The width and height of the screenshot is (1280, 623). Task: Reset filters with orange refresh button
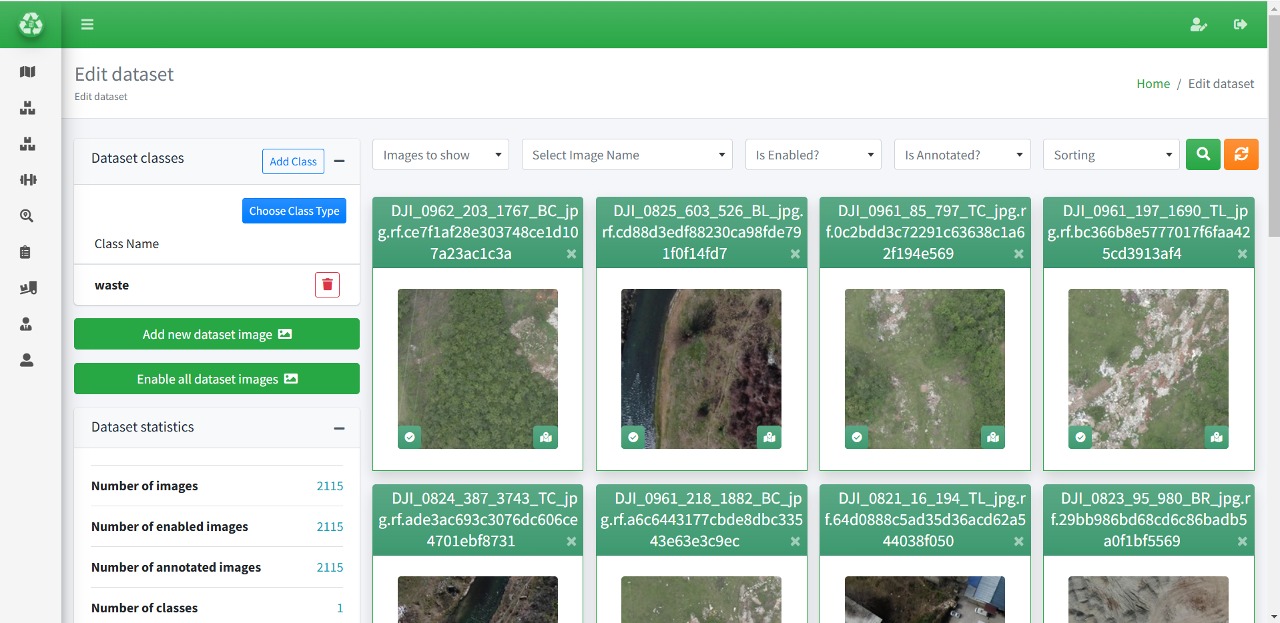[x=1241, y=154]
